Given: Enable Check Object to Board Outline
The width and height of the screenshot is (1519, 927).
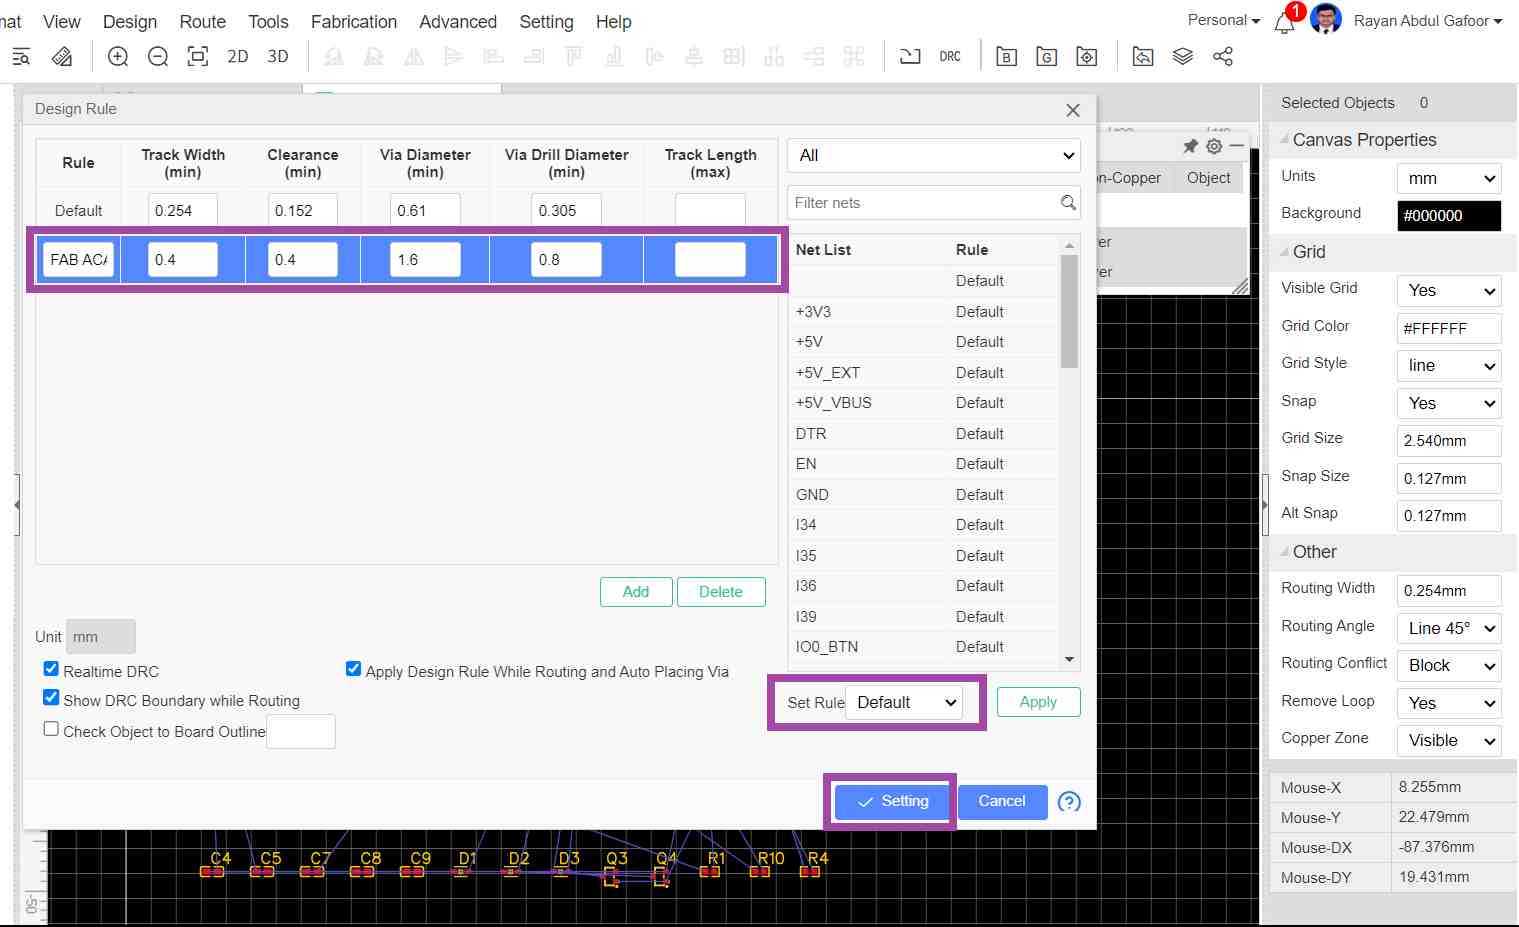Looking at the screenshot, I should tap(51, 729).
